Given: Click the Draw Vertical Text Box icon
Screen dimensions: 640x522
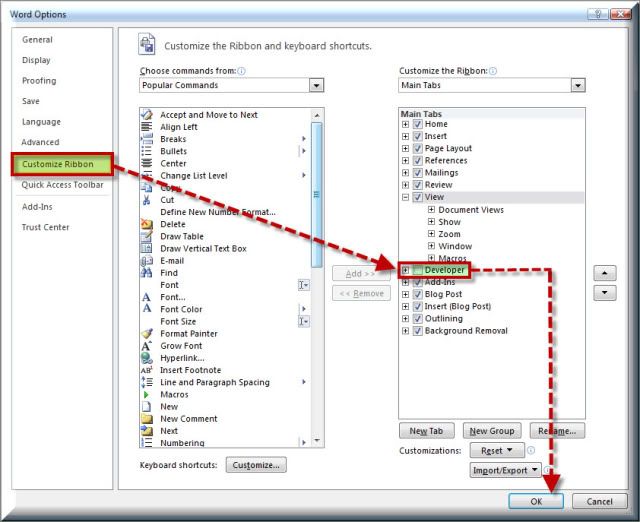Looking at the screenshot, I should pyautogui.click(x=147, y=248).
